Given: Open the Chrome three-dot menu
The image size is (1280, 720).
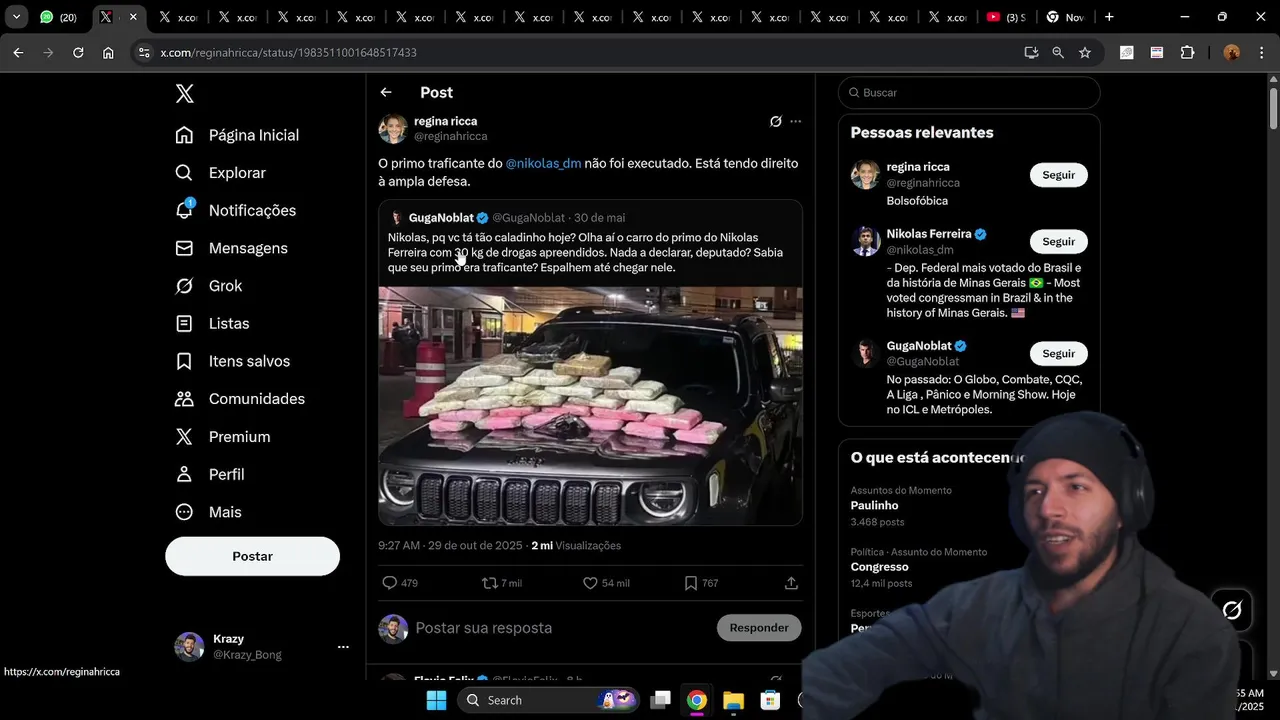Looking at the screenshot, I should click(x=1260, y=53).
